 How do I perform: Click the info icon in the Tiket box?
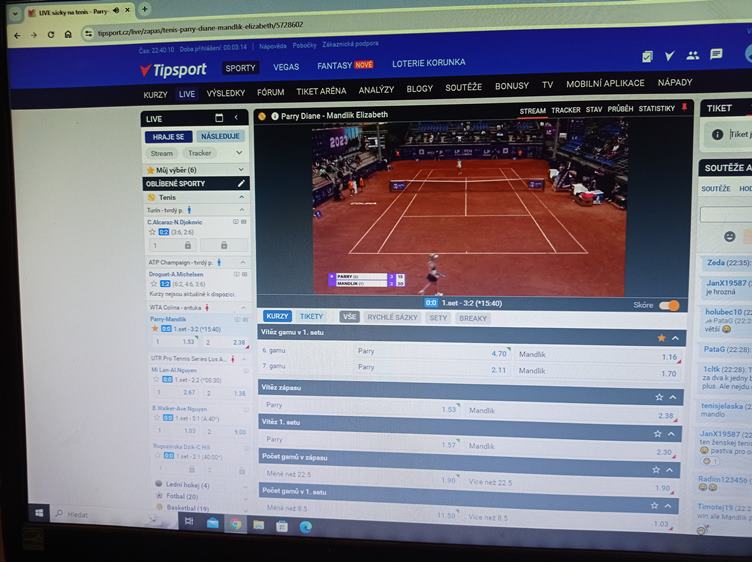coord(717,134)
